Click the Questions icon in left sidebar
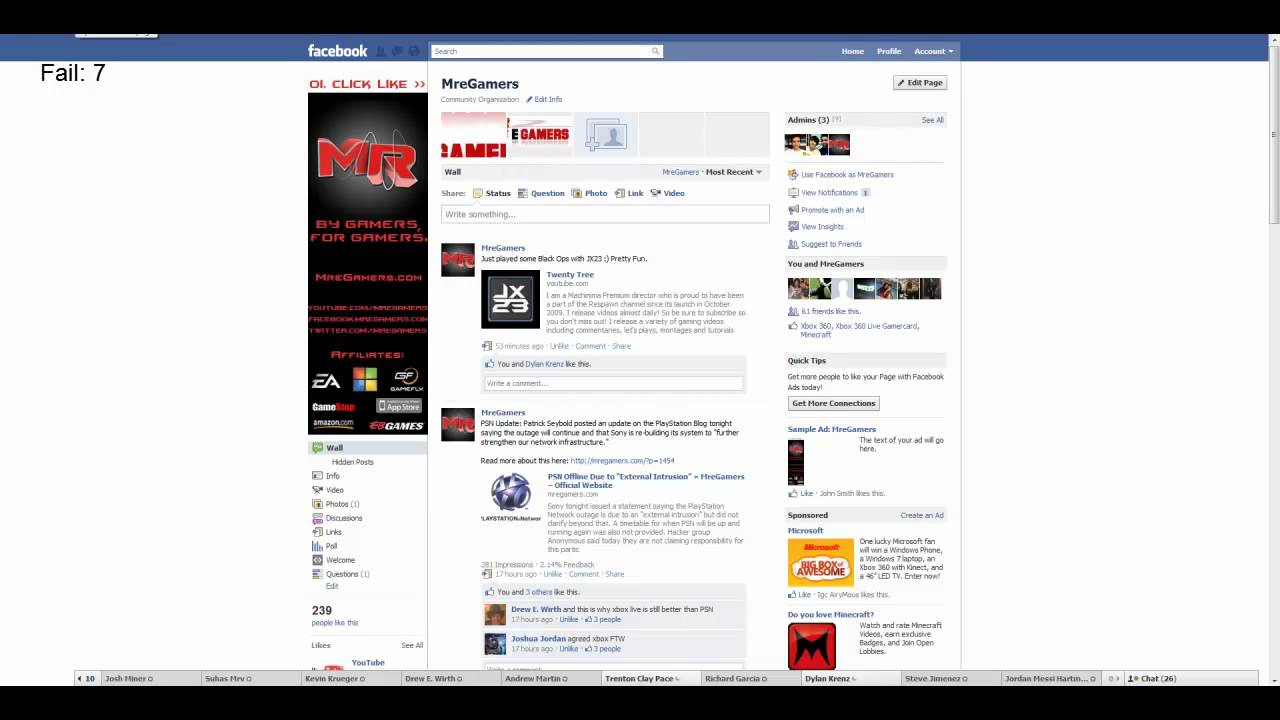This screenshot has width=1280, height=720. [x=317, y=574]
